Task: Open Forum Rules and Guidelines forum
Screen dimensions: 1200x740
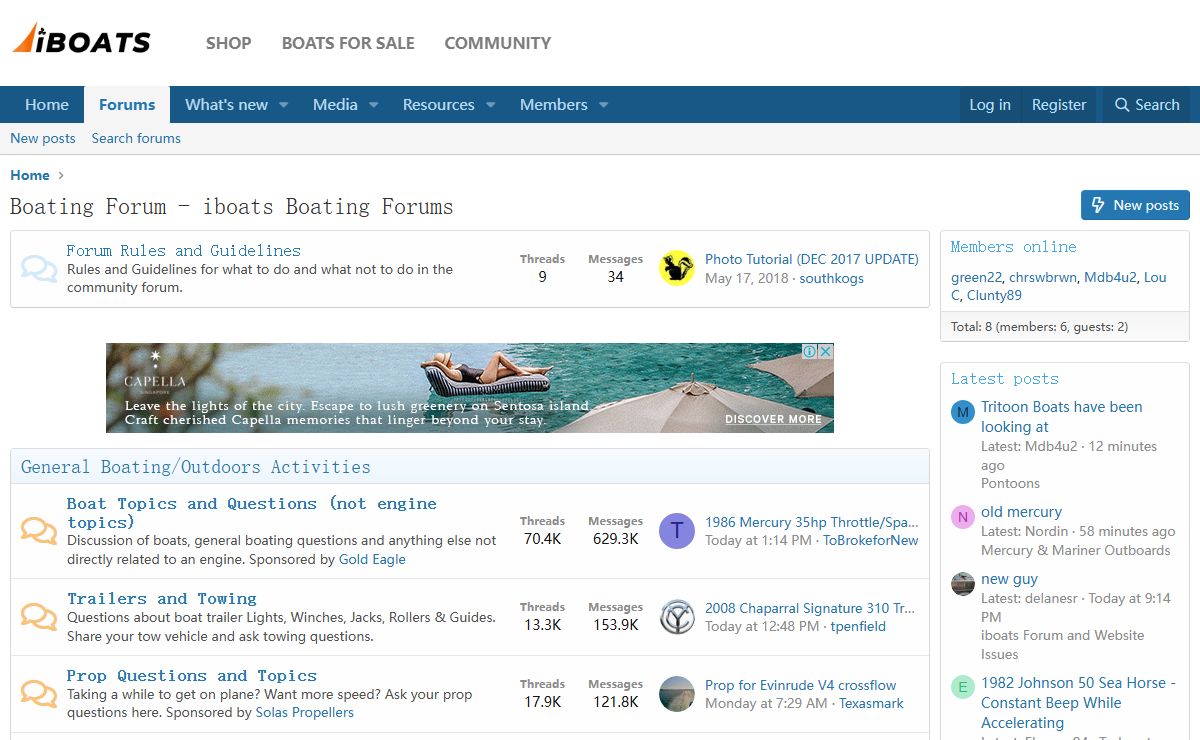Action: (183, 250)
